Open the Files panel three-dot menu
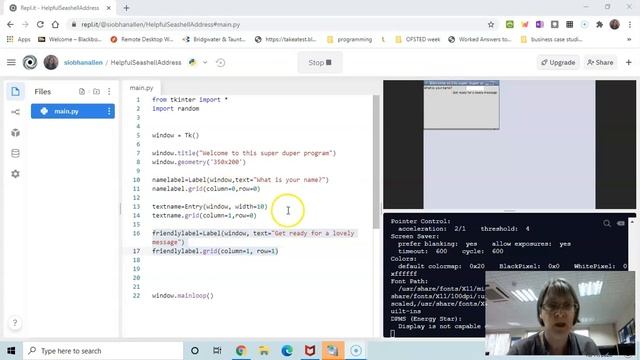640x360 pixels. 109,91
